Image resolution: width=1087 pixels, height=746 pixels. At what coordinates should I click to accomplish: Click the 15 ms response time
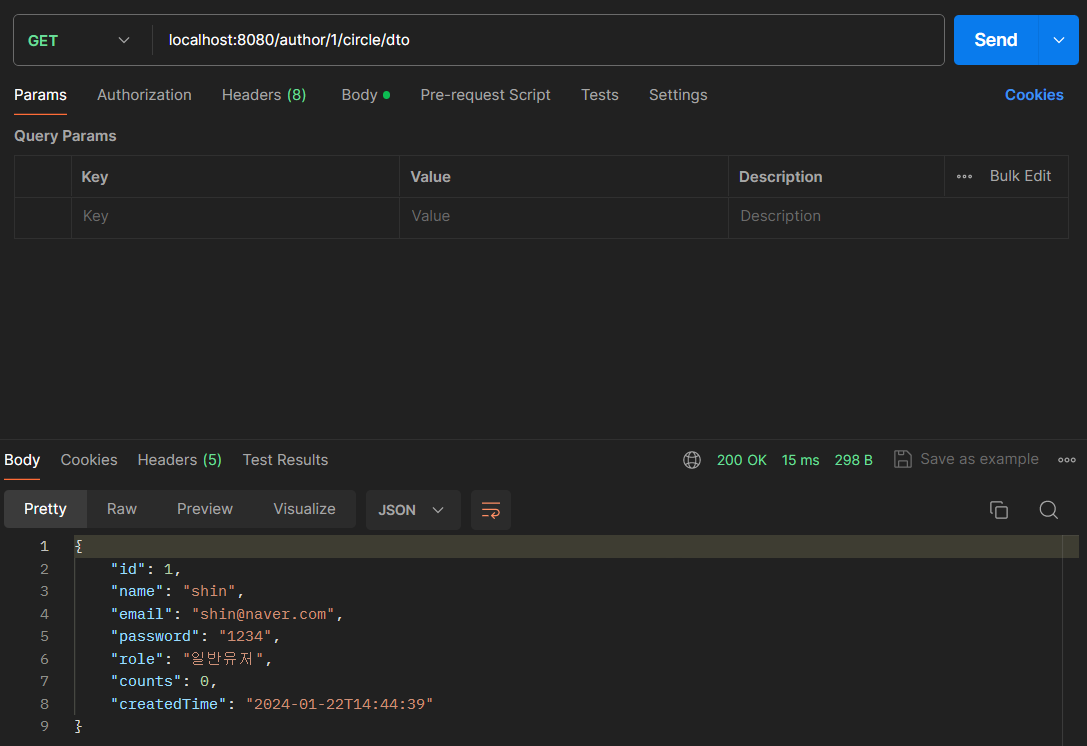coord(800,460)
